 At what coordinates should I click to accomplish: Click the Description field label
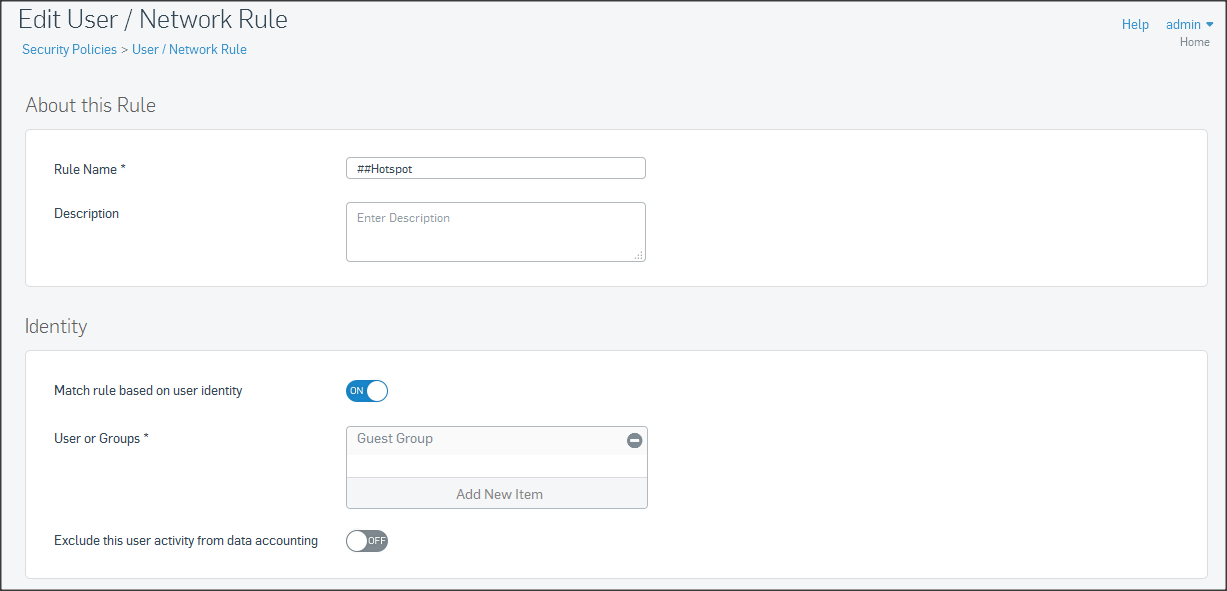(x=86, y=213)
